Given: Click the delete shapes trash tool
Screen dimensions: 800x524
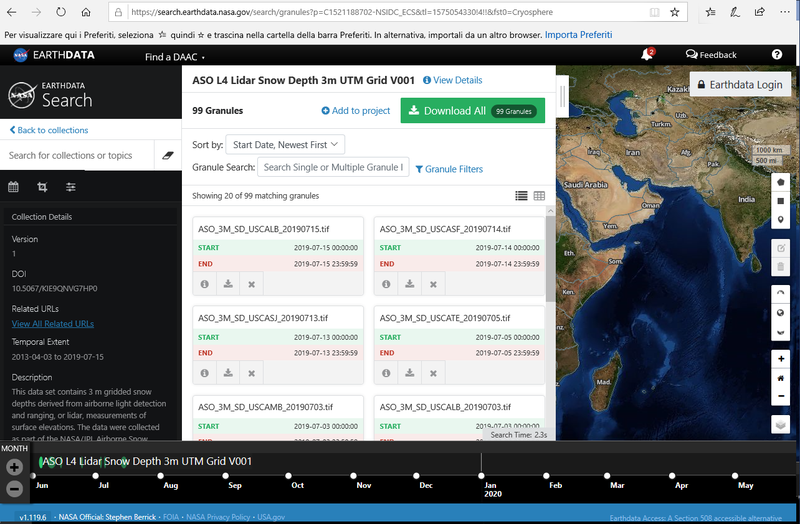Looking at the screenshot, I should tap(780, 267).
